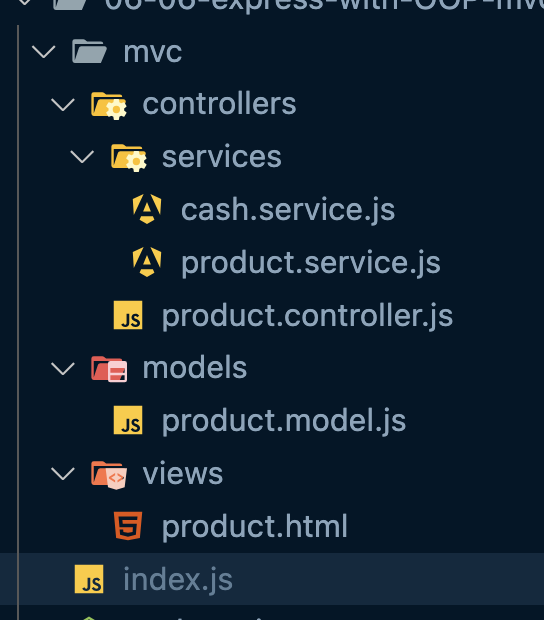Collapse the mvc folder chevron
The image size is (544, 620).
pyautogui.click(x=43, y=52)
